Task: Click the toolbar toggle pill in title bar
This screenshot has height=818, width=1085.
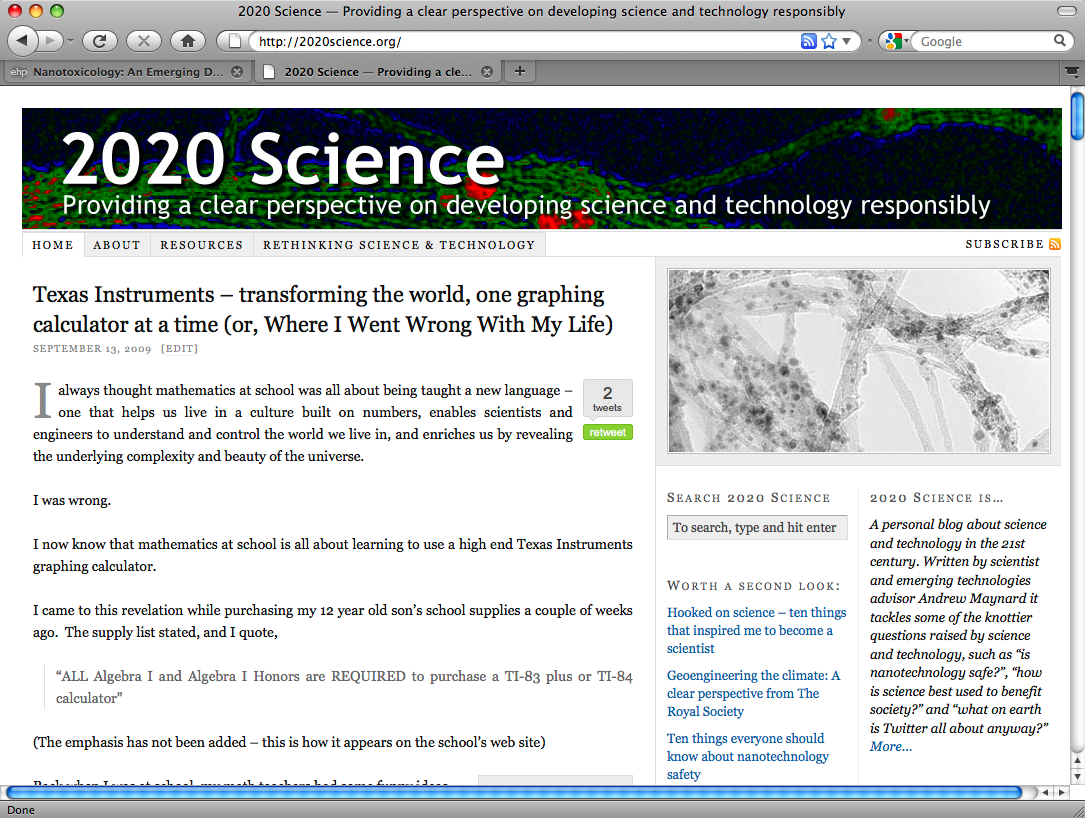Action: (1067, 11)
